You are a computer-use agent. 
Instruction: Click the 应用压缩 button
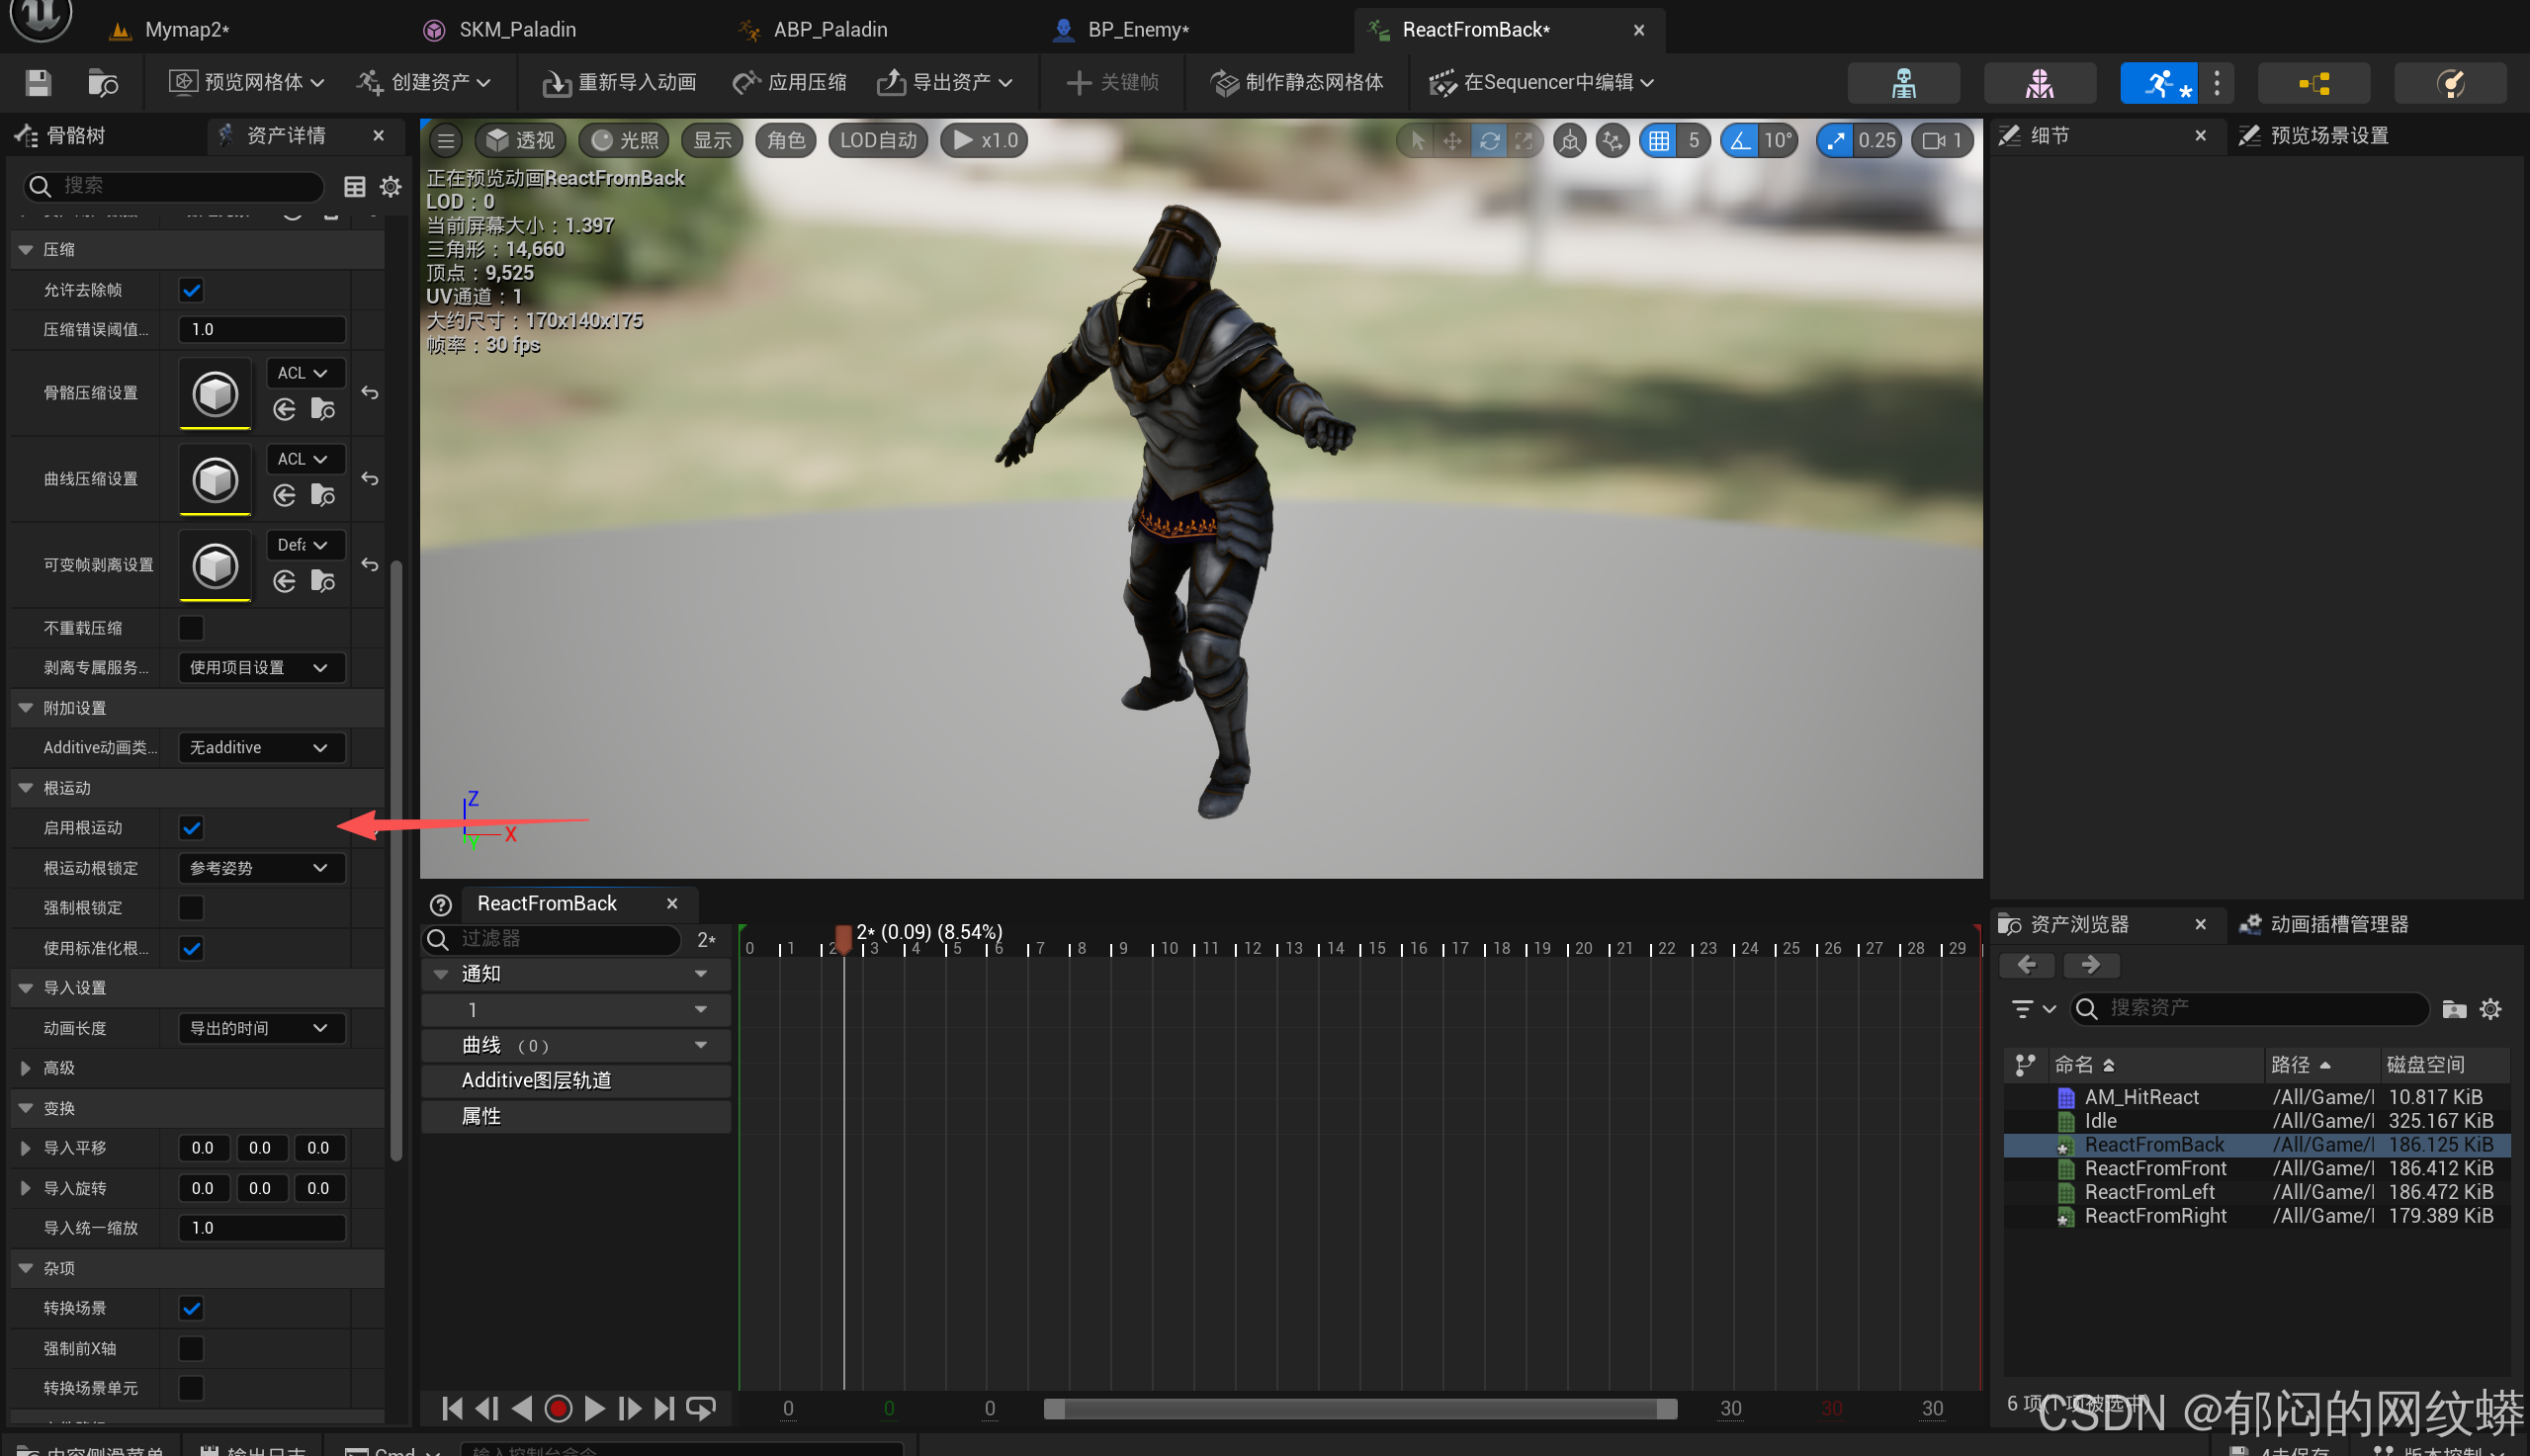click(789, 83)
